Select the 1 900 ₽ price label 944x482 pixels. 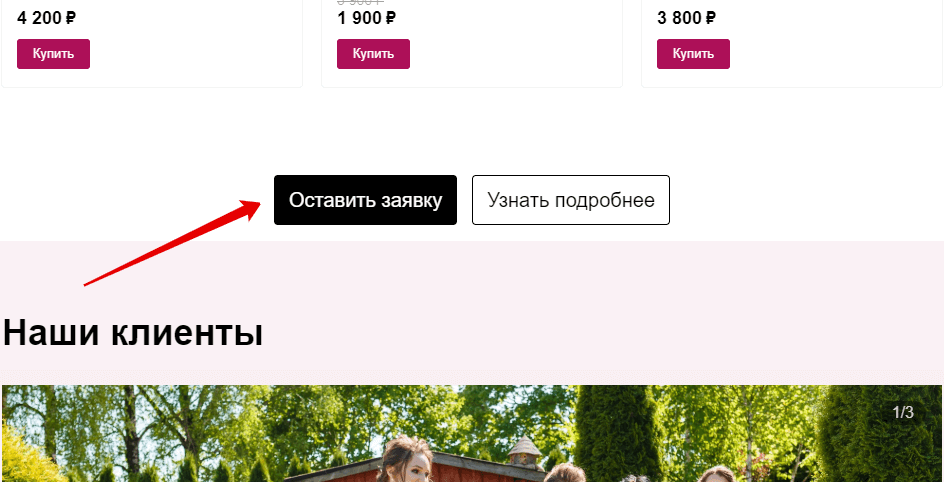tap(366, 18)
